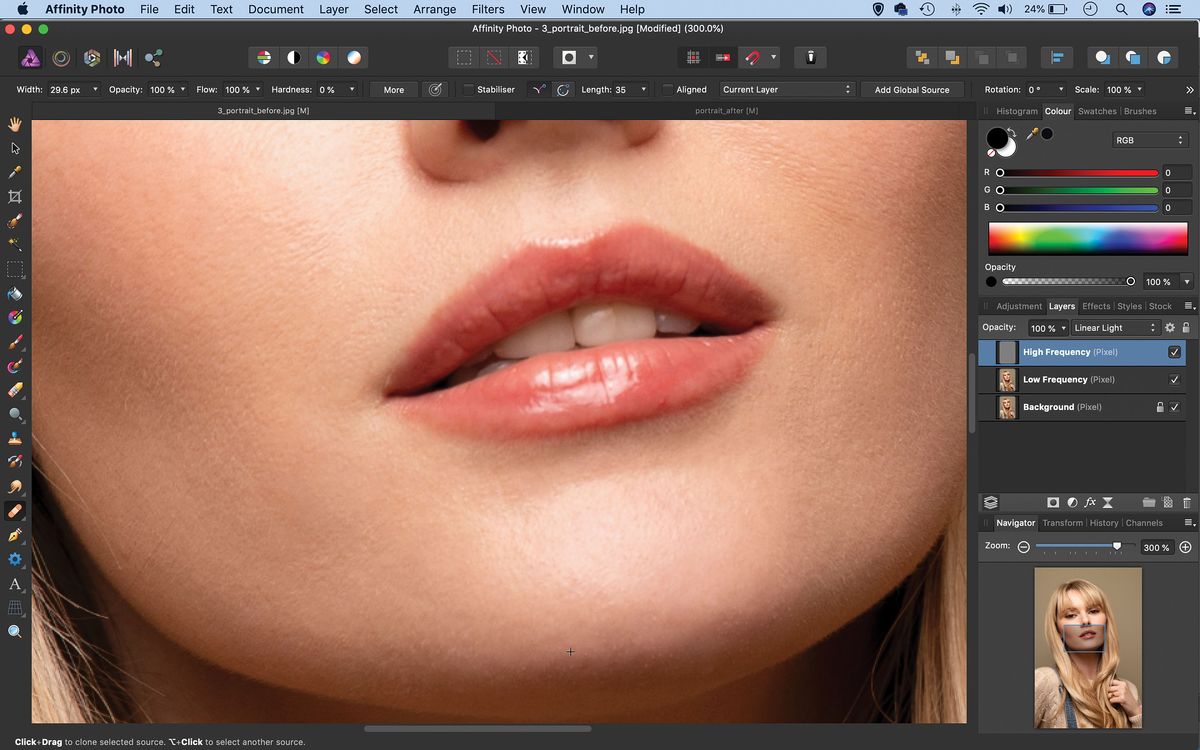Open the Current Layer source dropdown
1200x750 pixels.
tap(786, 89)
